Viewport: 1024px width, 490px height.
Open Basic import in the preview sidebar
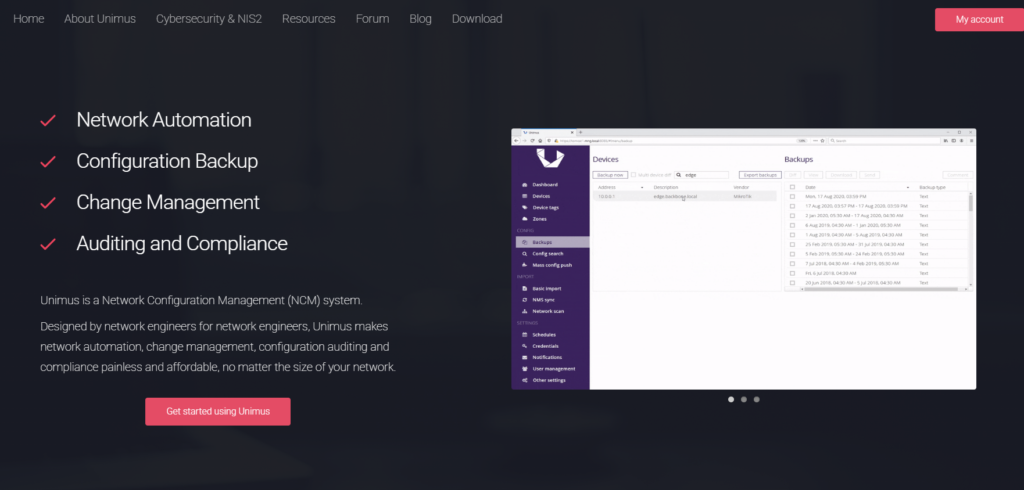point(543,288)
